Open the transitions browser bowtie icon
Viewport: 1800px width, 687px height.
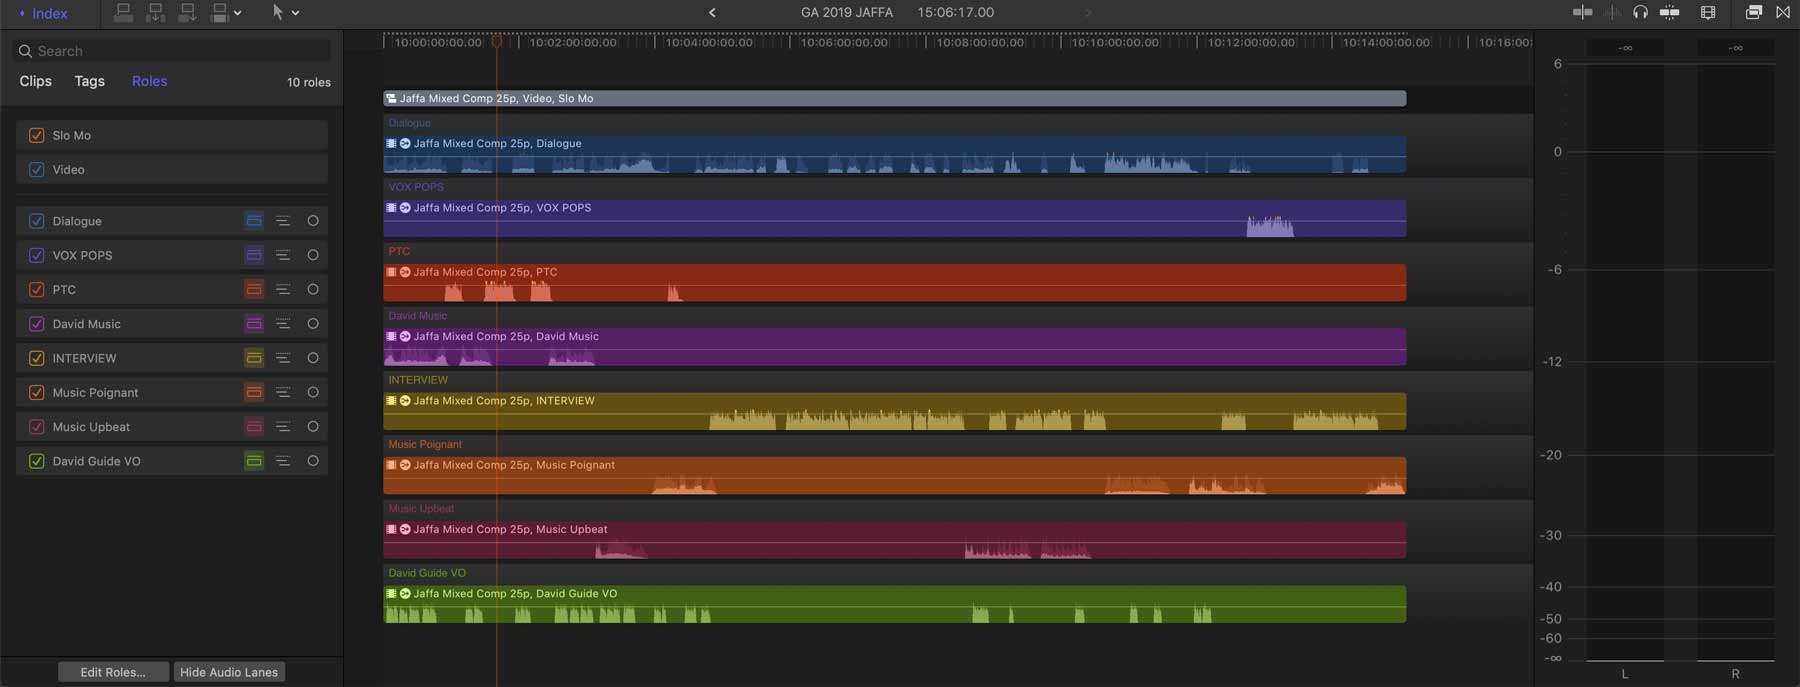pos(1783,12)
